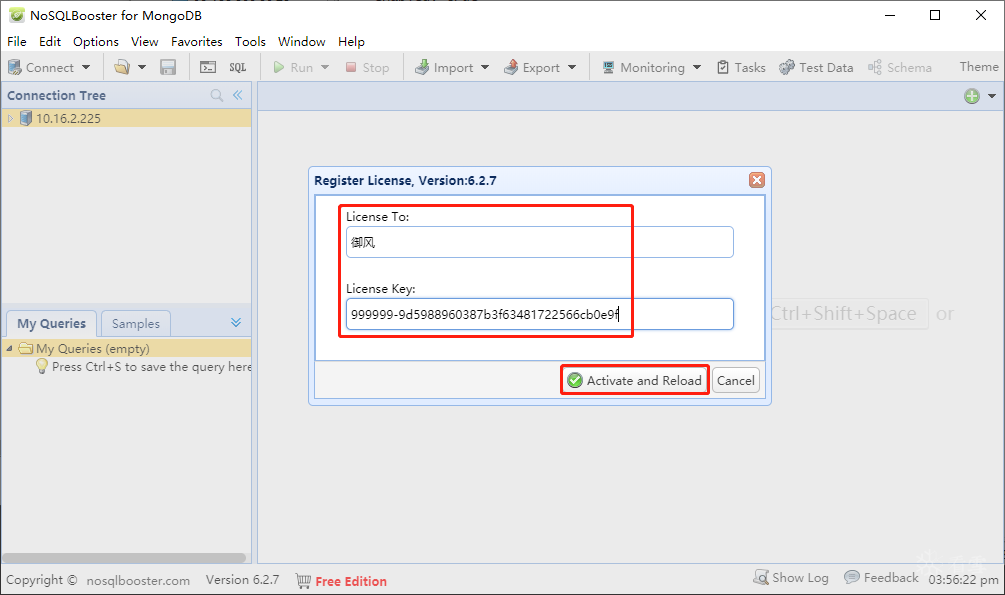Image resolution: width=1005 pixels, height=595 pixels.
Task: Open the Favorites menu
Action: [197, 42]
